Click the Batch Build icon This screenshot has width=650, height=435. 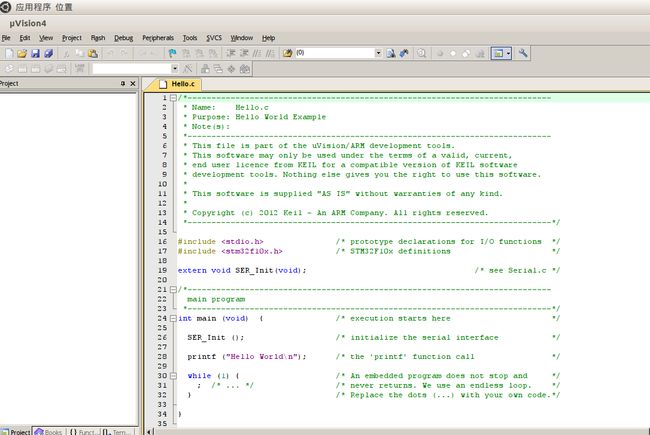49,68
